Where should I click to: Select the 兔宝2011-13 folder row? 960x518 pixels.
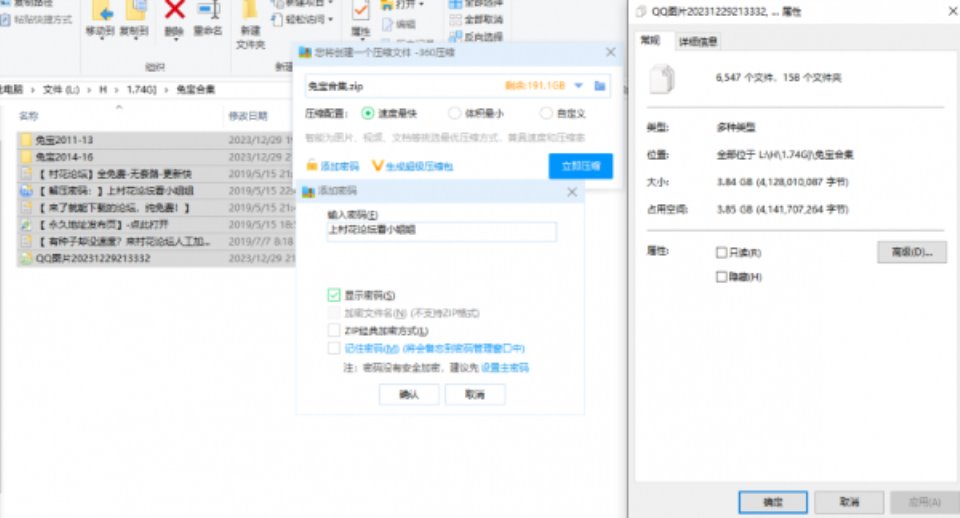tap(156, 140)
